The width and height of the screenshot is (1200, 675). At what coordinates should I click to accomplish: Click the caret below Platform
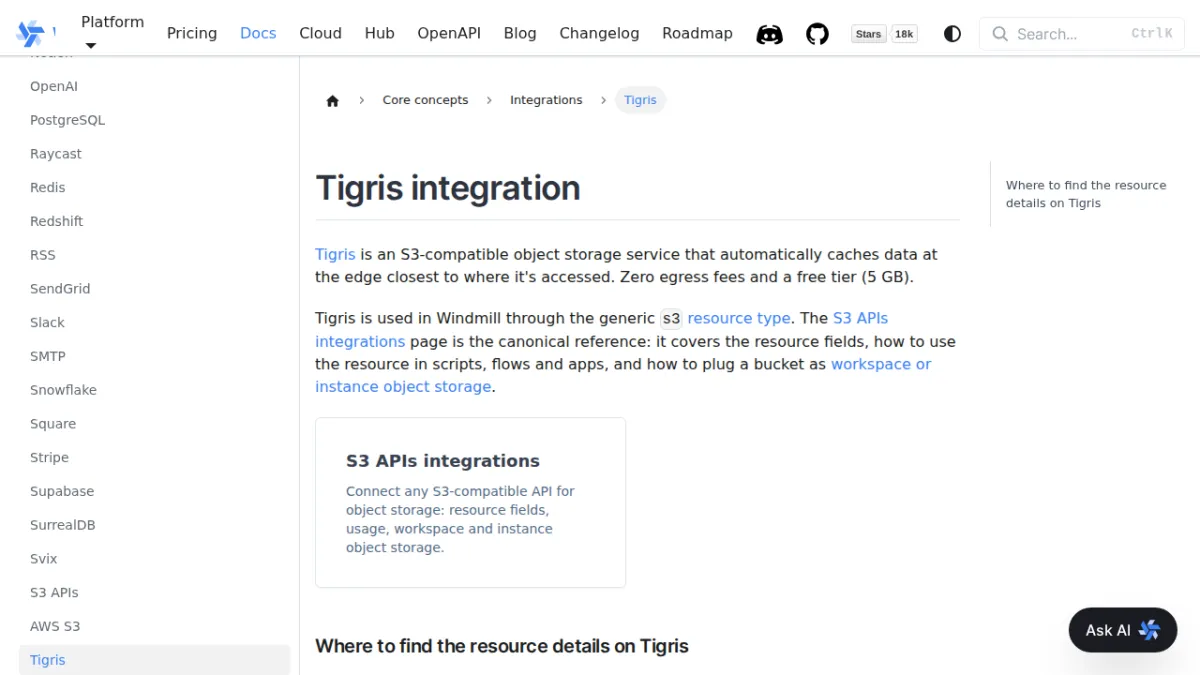[91, 46]
